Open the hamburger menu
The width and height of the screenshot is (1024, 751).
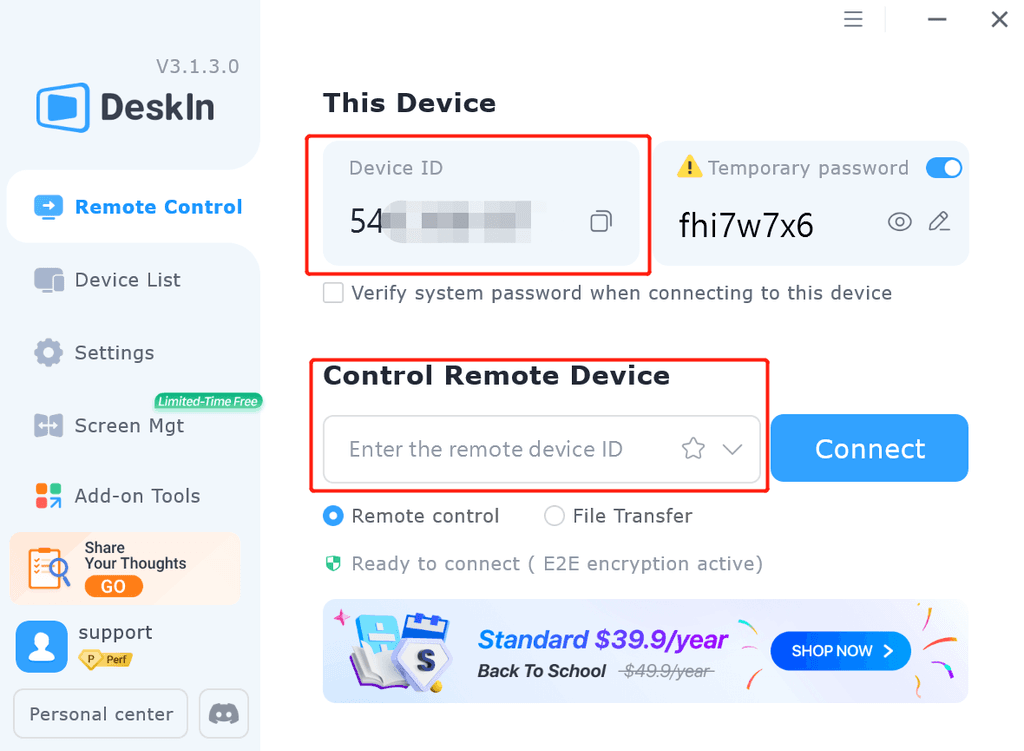pos(852,19)
